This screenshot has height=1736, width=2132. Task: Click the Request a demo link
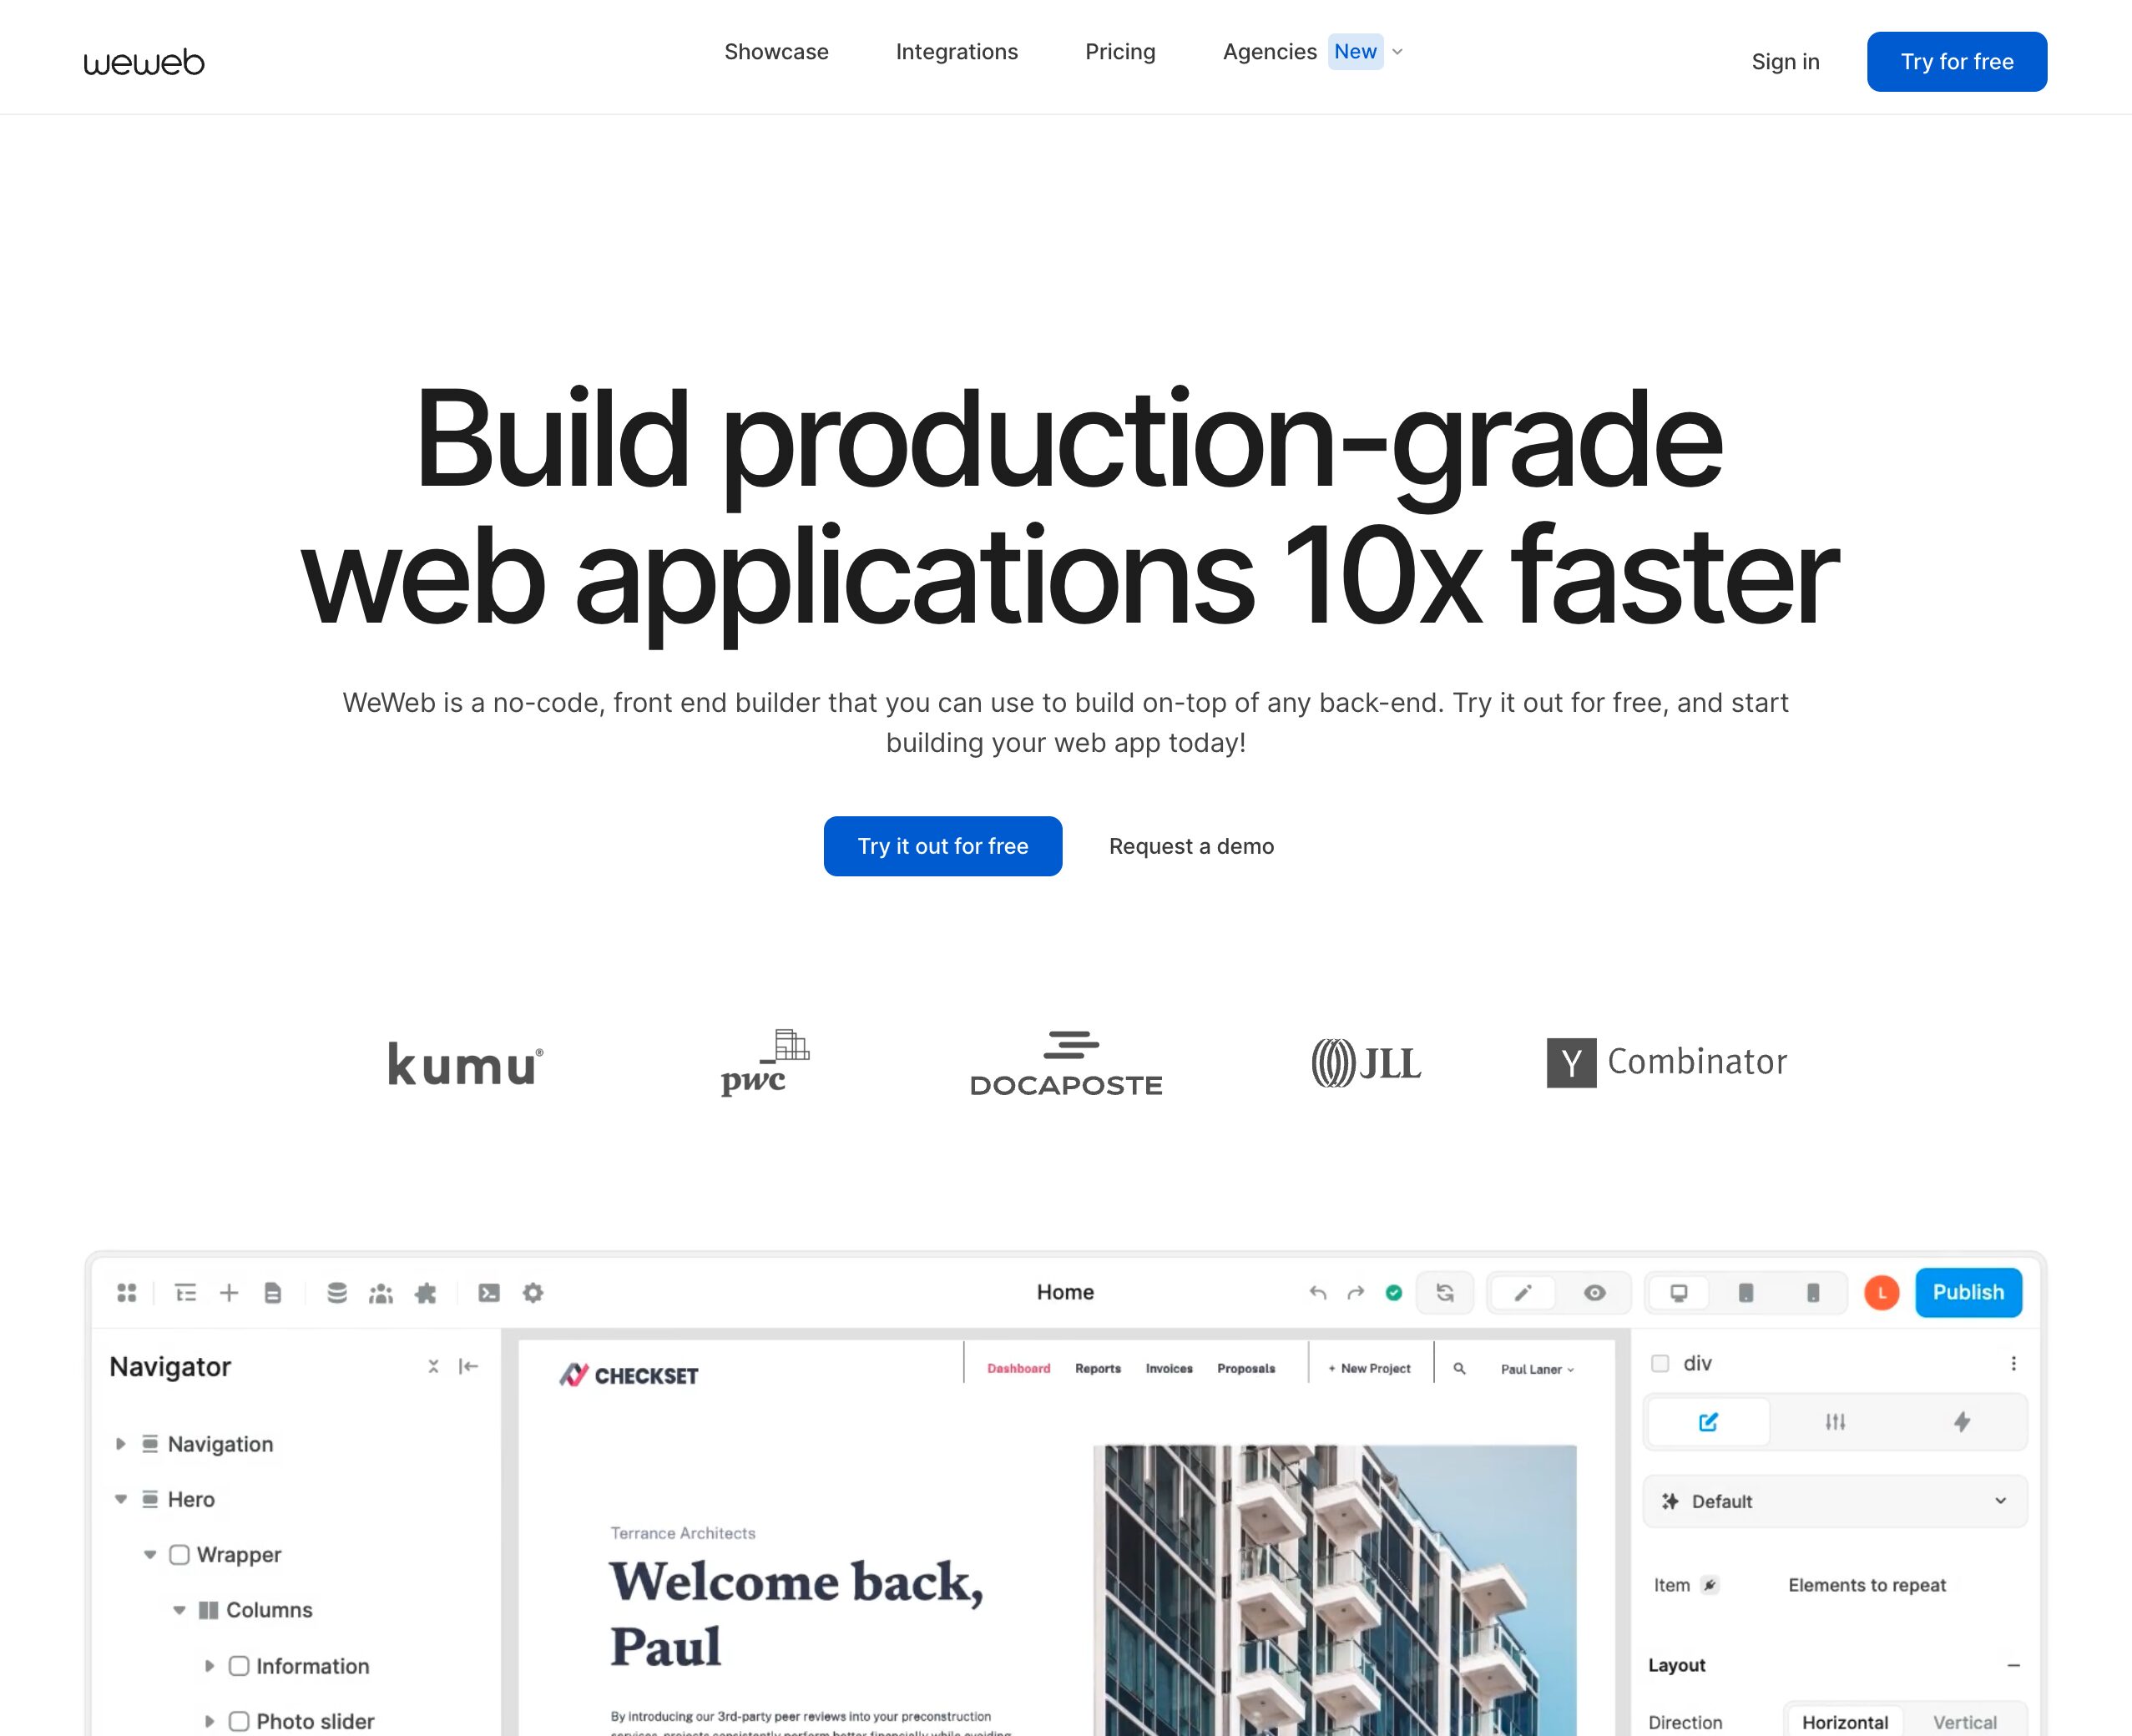tap(1191, 846)
